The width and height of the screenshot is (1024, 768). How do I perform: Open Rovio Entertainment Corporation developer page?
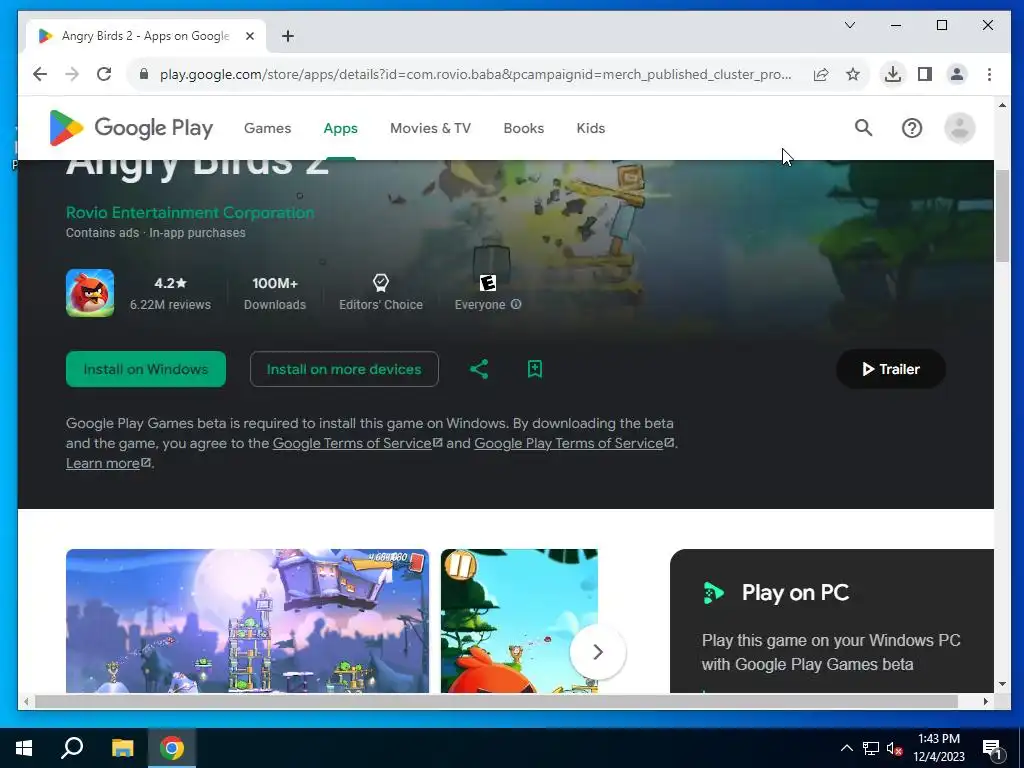190,212
